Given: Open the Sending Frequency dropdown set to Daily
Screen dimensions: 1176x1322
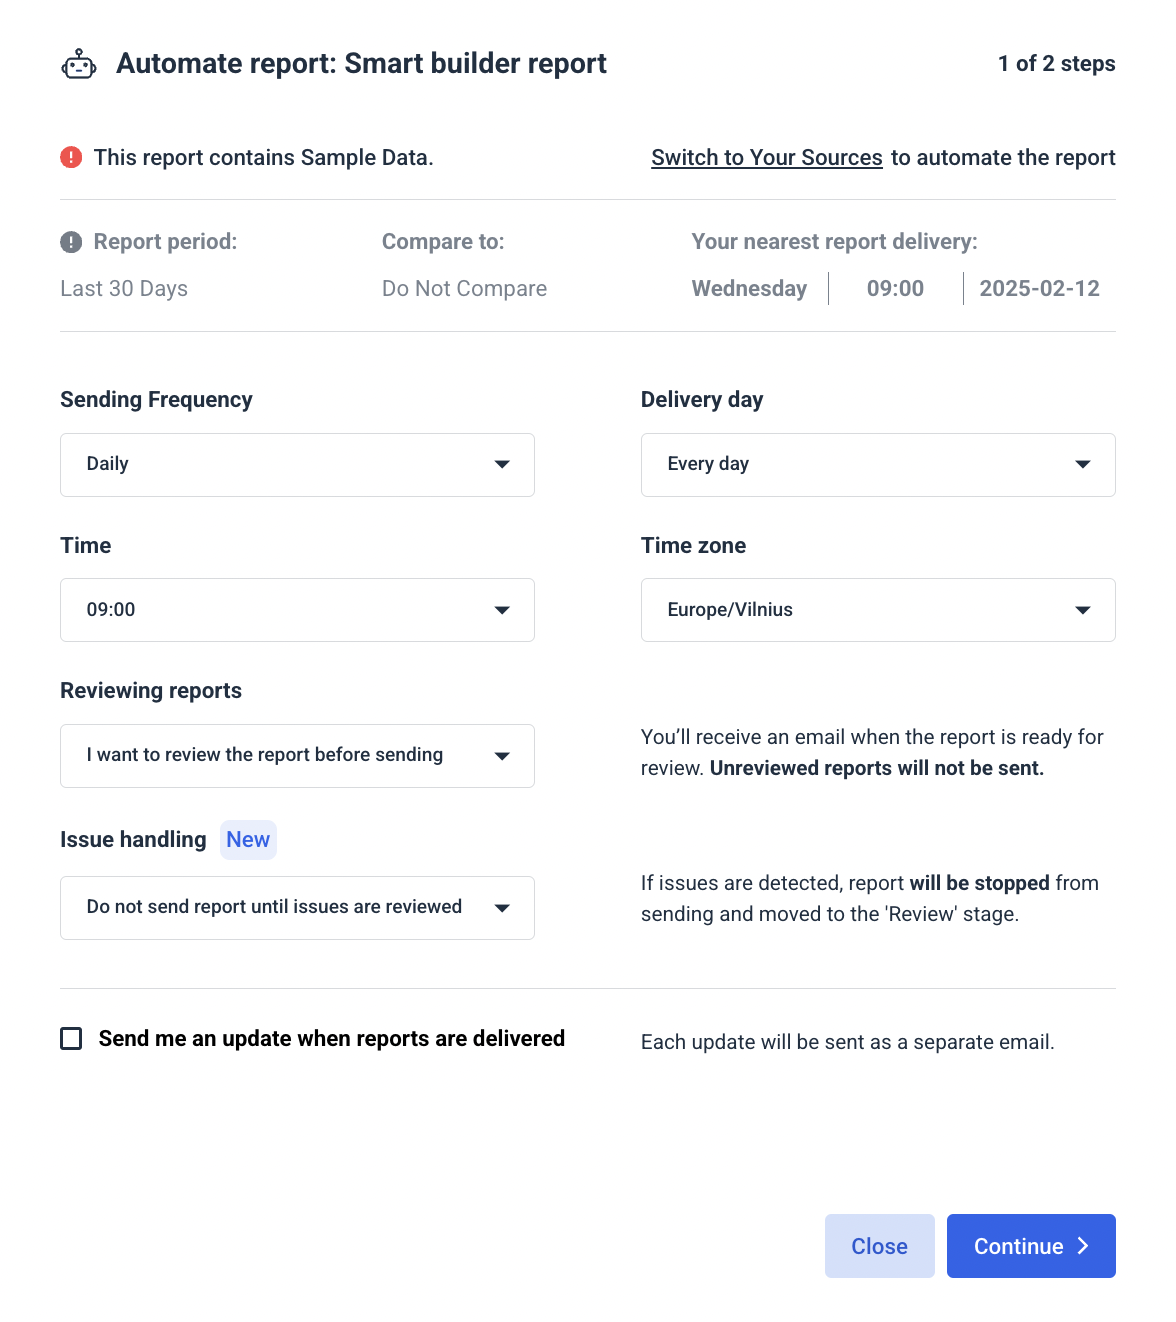Looking at the screenshot, I should 297,464.
